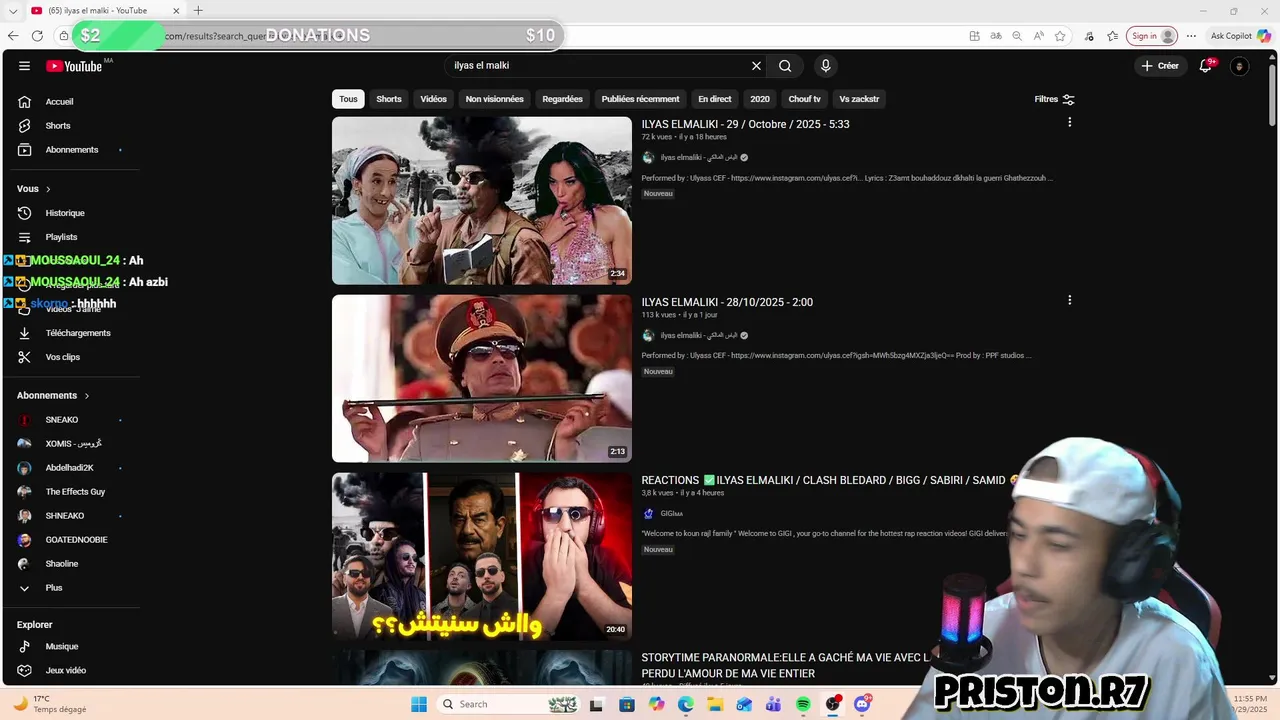1280x720 pixels.
Task: Go back in the browser
Action: [12, 36]
